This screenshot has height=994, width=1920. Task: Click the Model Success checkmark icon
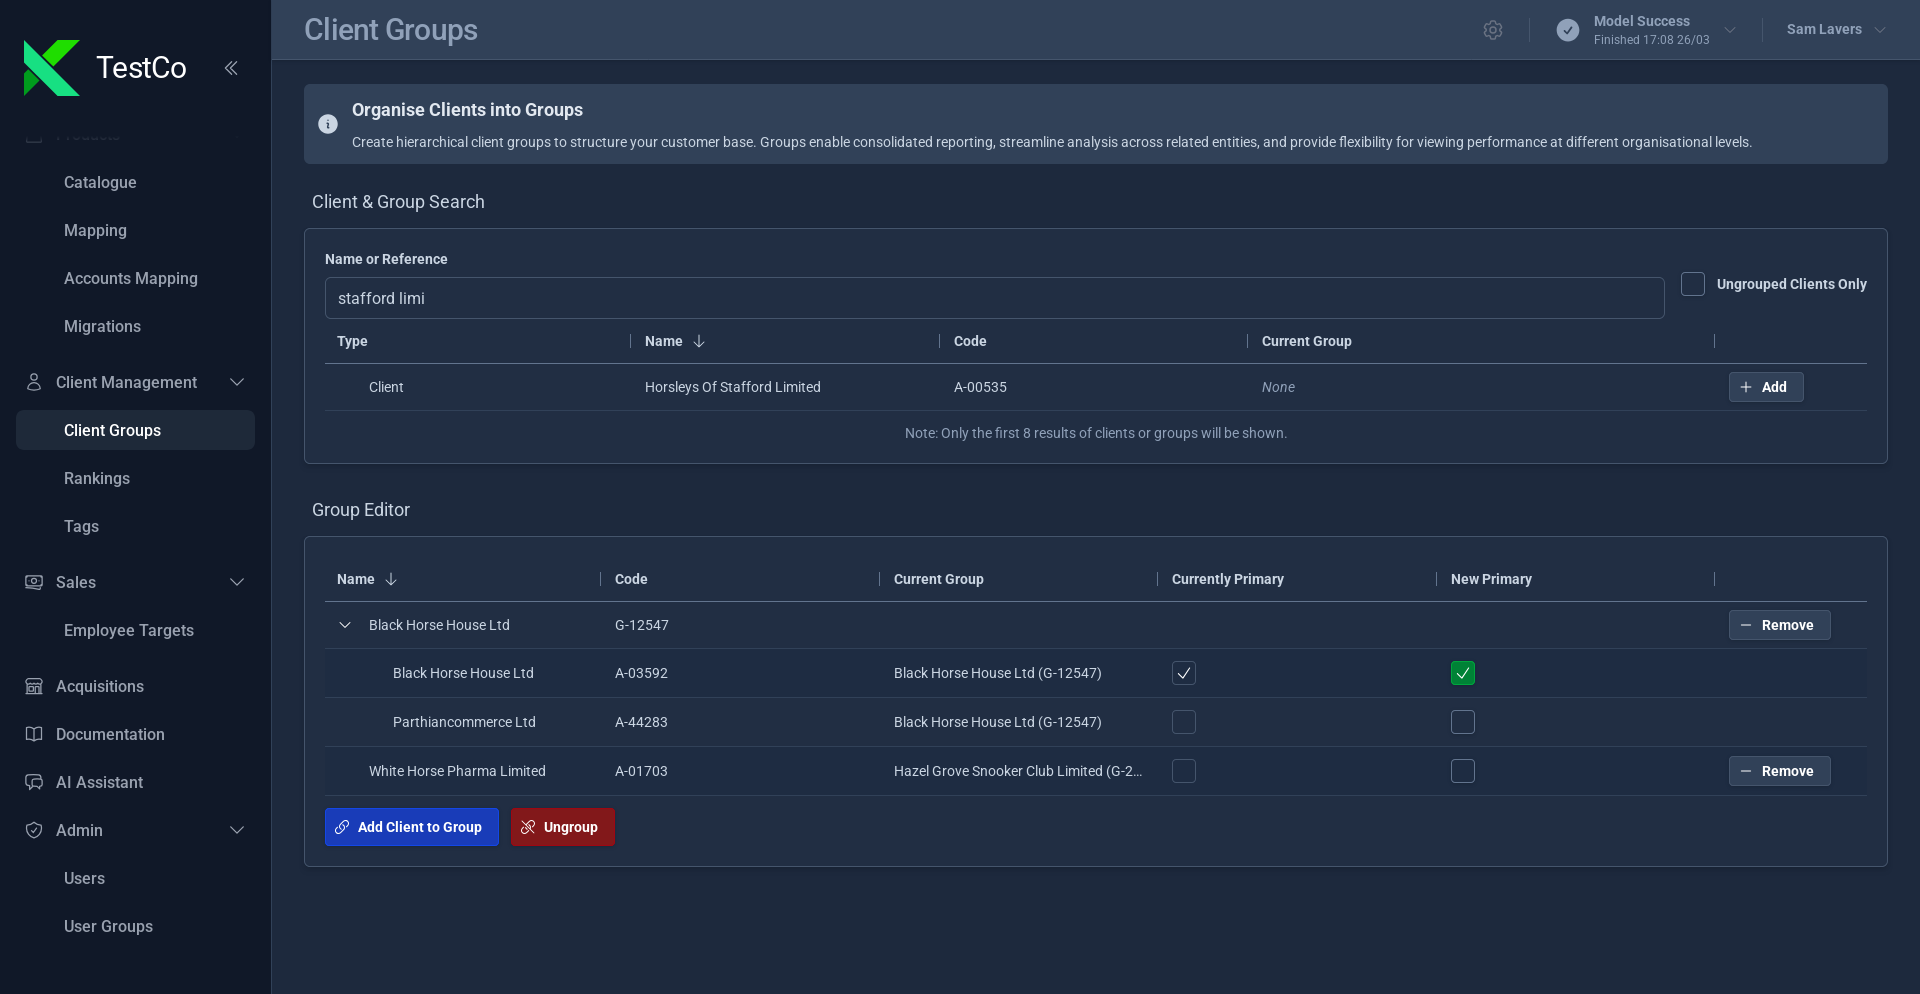1568,30
